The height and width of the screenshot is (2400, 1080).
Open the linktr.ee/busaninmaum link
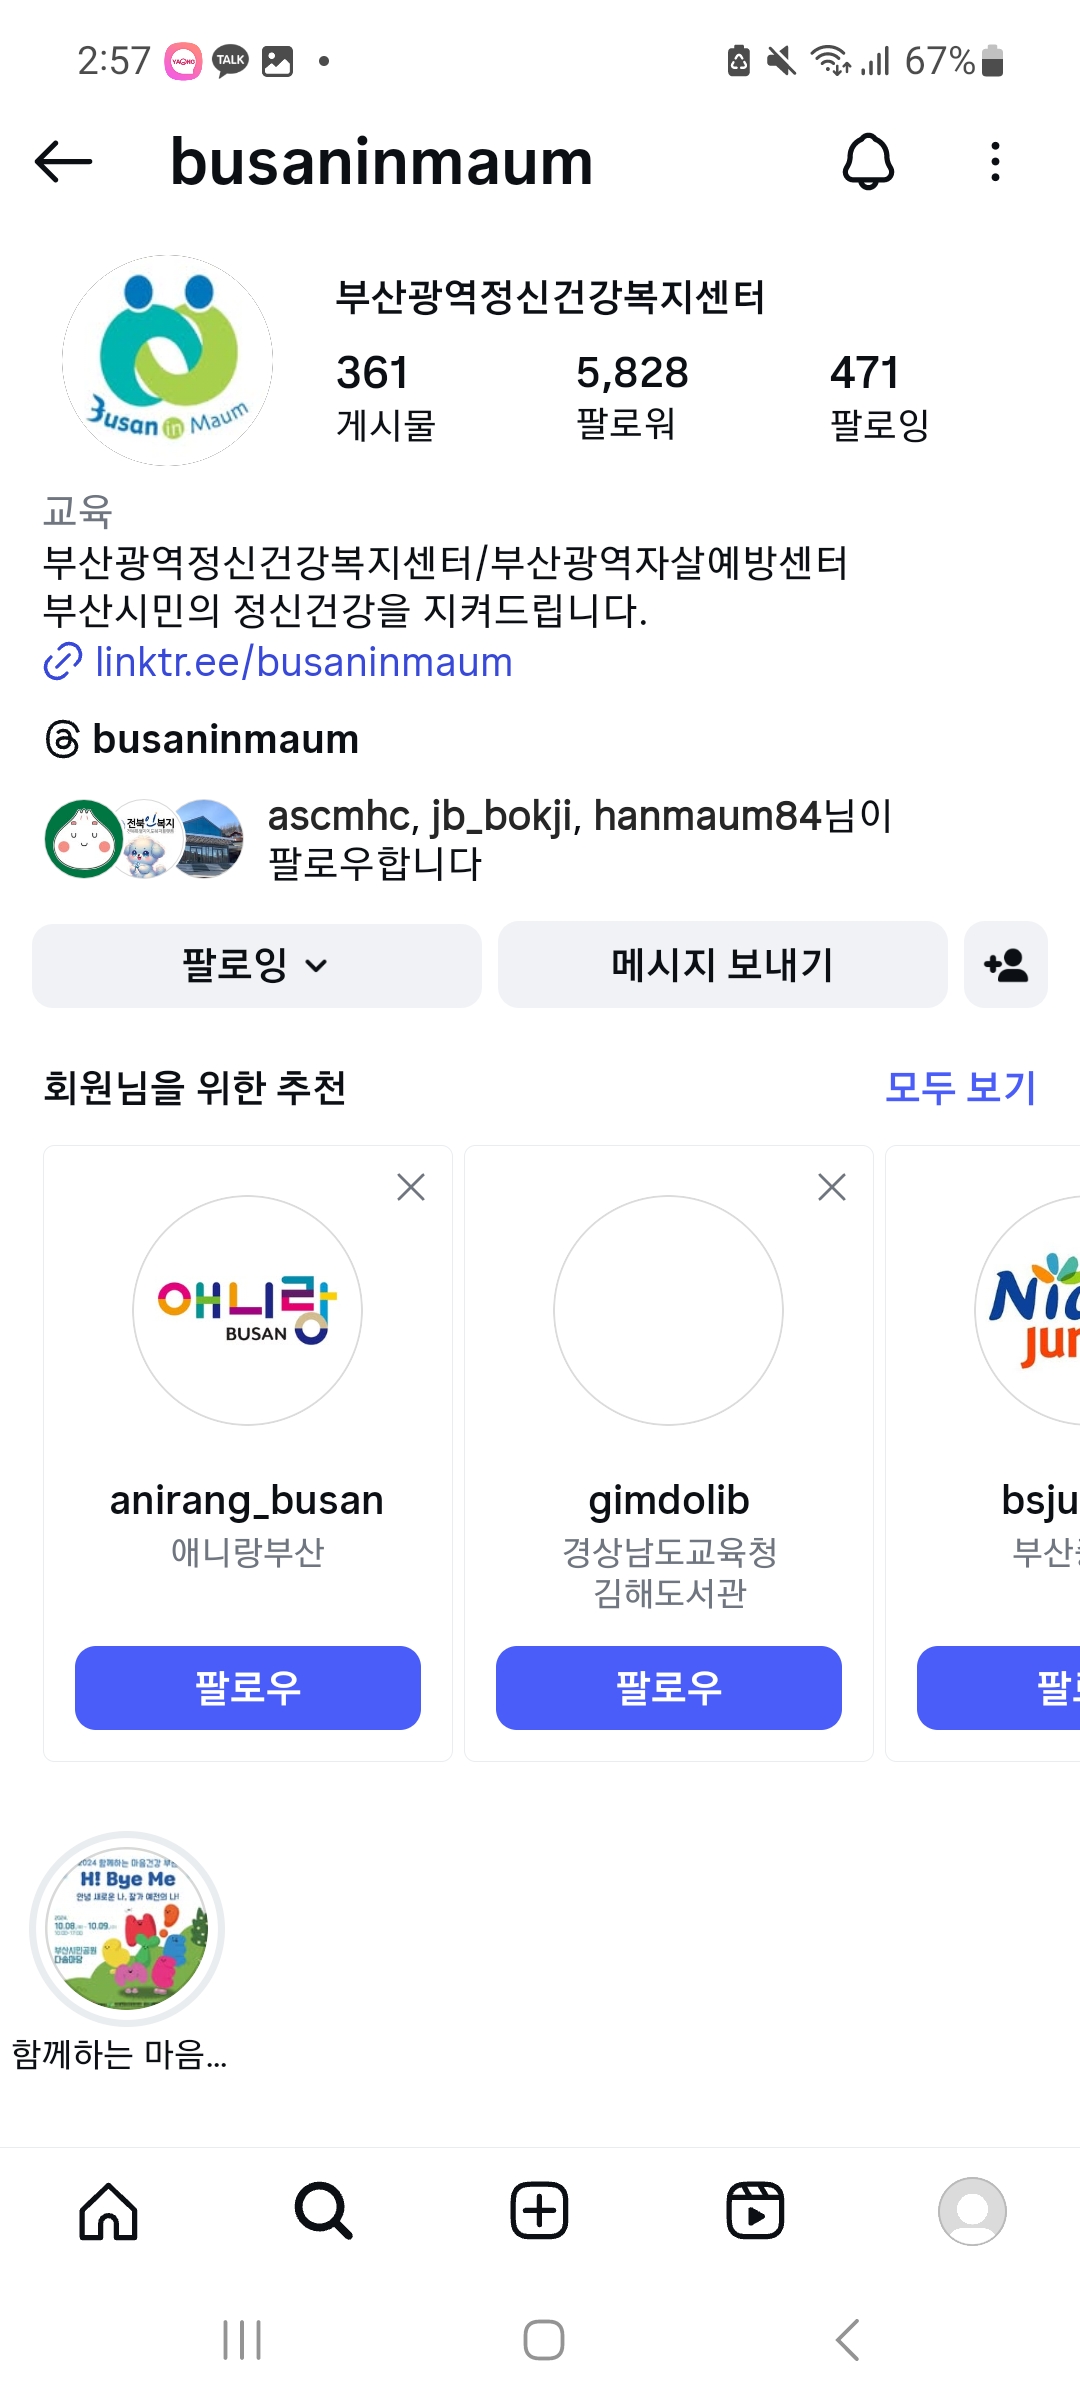tap(303, 662)
